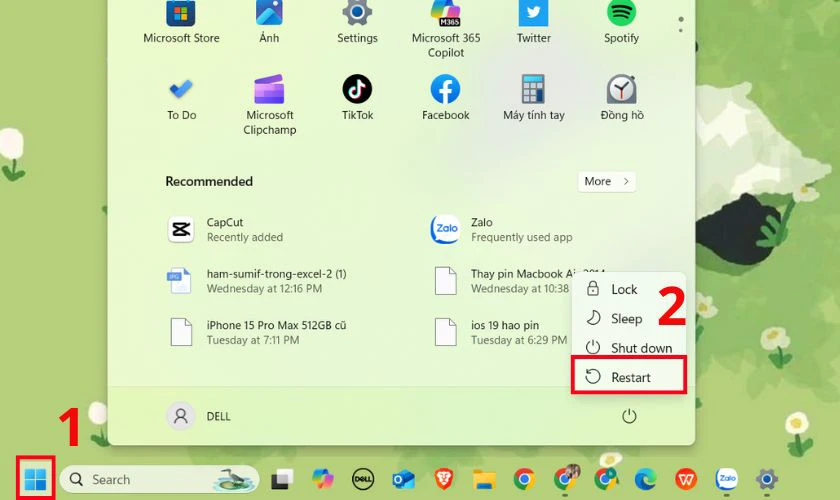This screenshot has width=840, height=500.
Task: Launch the To Do app
Action: coord(181,98)
